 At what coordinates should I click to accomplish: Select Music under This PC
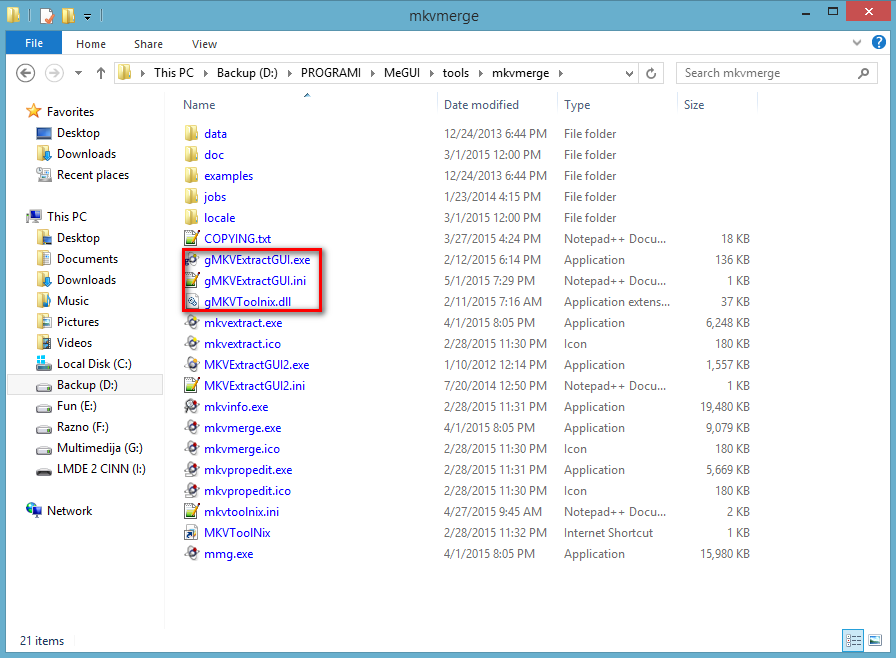click(x=73, y=300)
